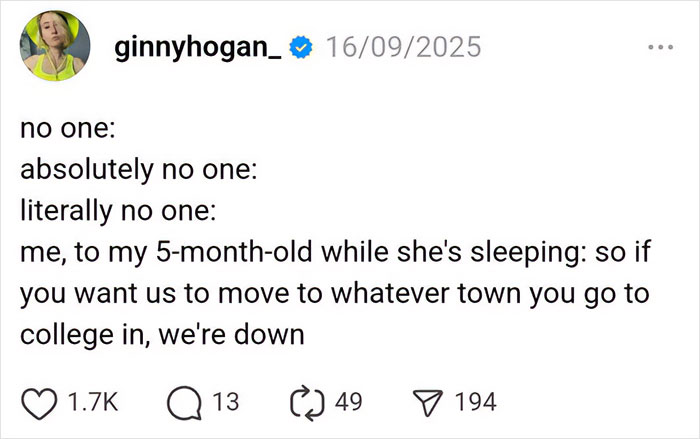Screen dimensions: 700x439
Task: Click the "literally no one:" line
Action: coord(118,211)
